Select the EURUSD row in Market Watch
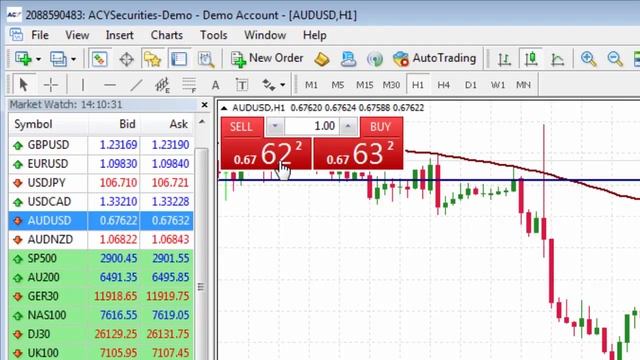This screenshot has height=360, width=640. point(101,164)
